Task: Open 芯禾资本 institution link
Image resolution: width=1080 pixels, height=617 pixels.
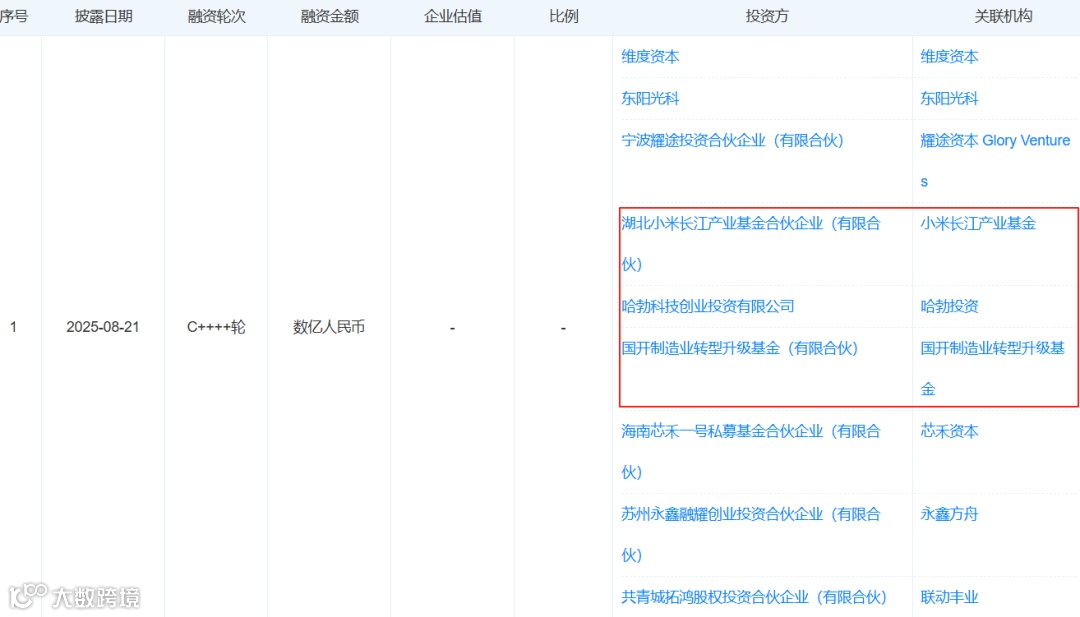Action: point(949,431)
